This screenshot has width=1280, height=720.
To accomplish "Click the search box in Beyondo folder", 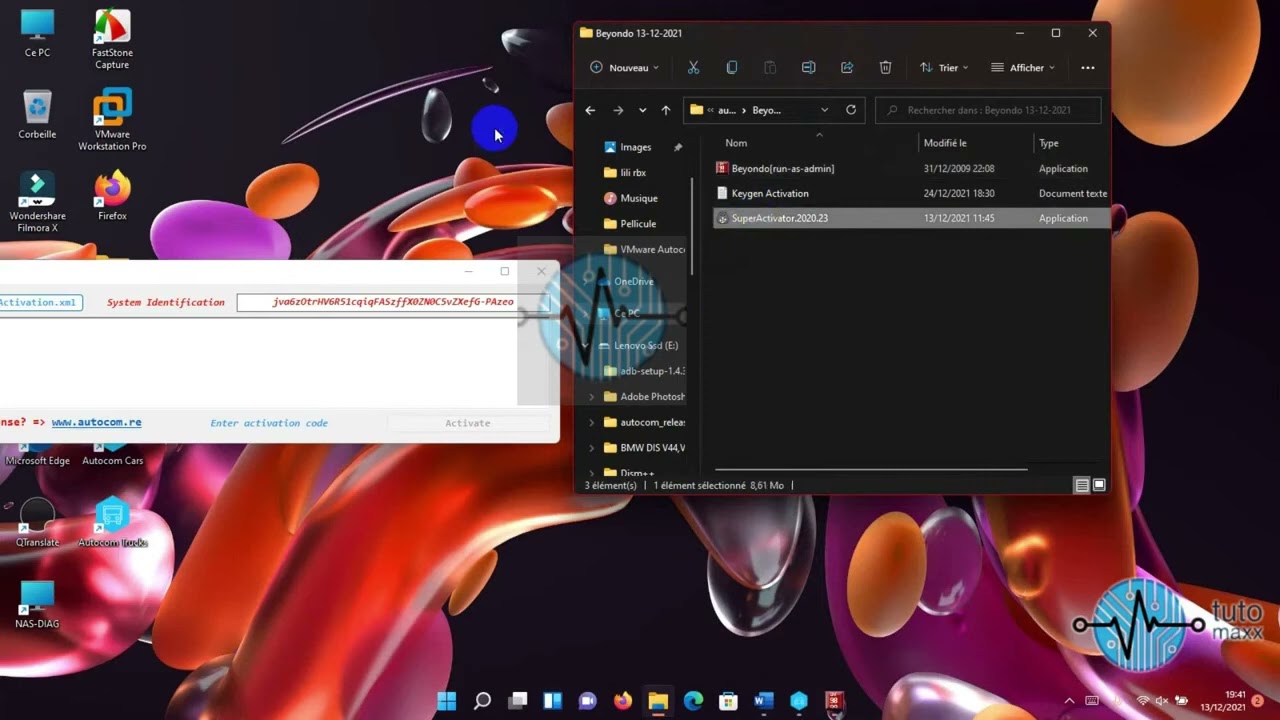I will pyautogui.click(x=988, y=110).
